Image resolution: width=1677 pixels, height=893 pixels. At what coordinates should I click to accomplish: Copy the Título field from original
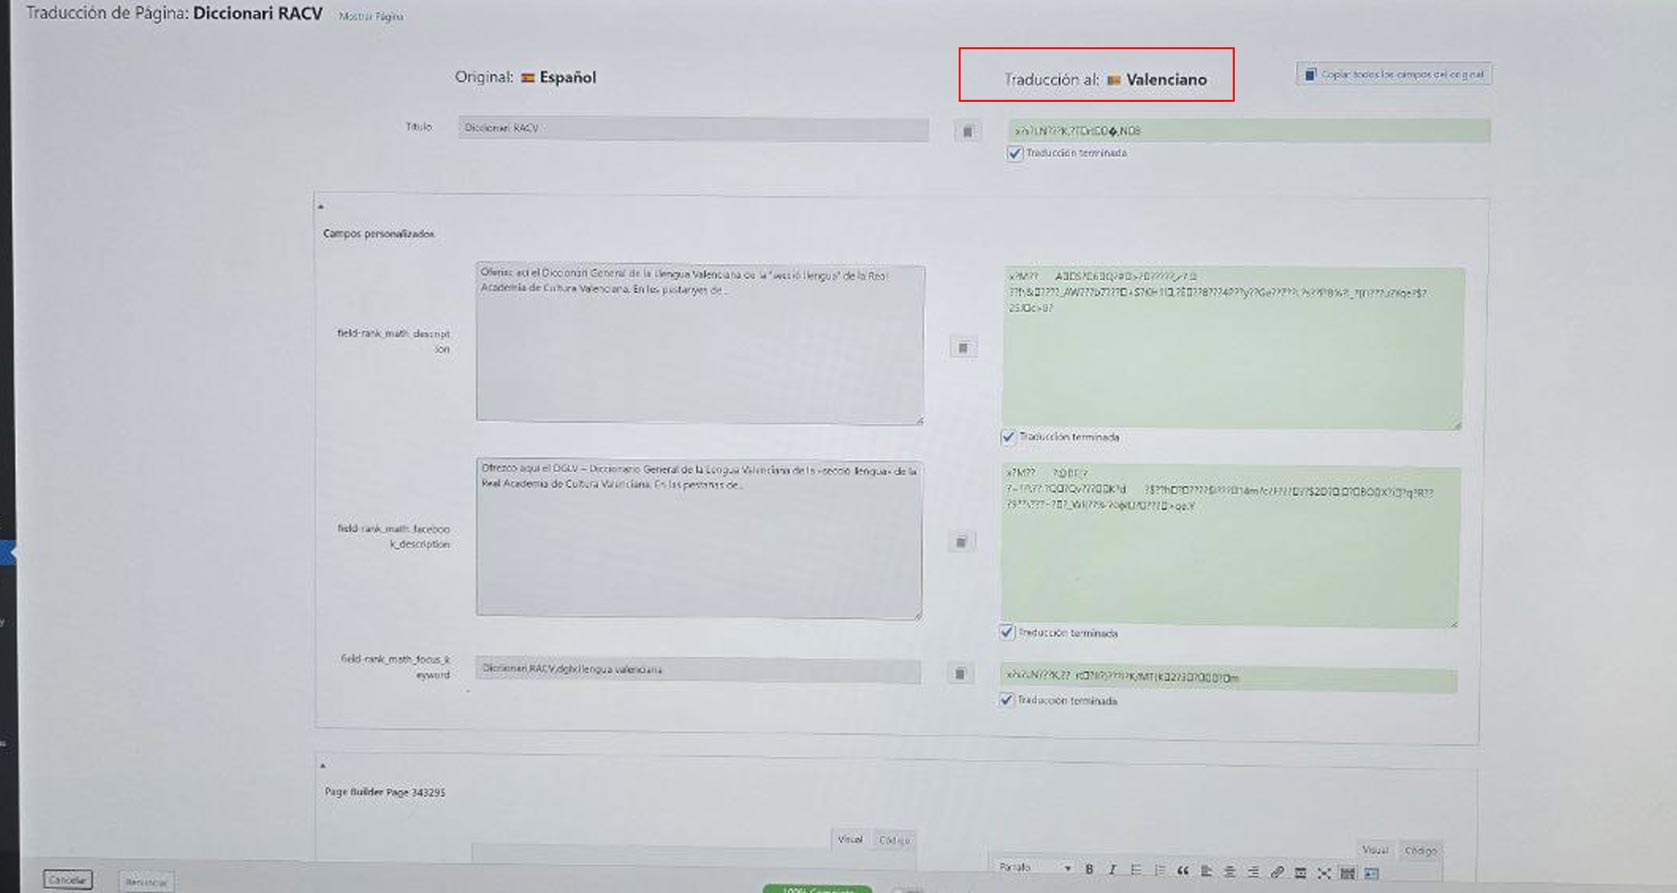click(967, 131)
